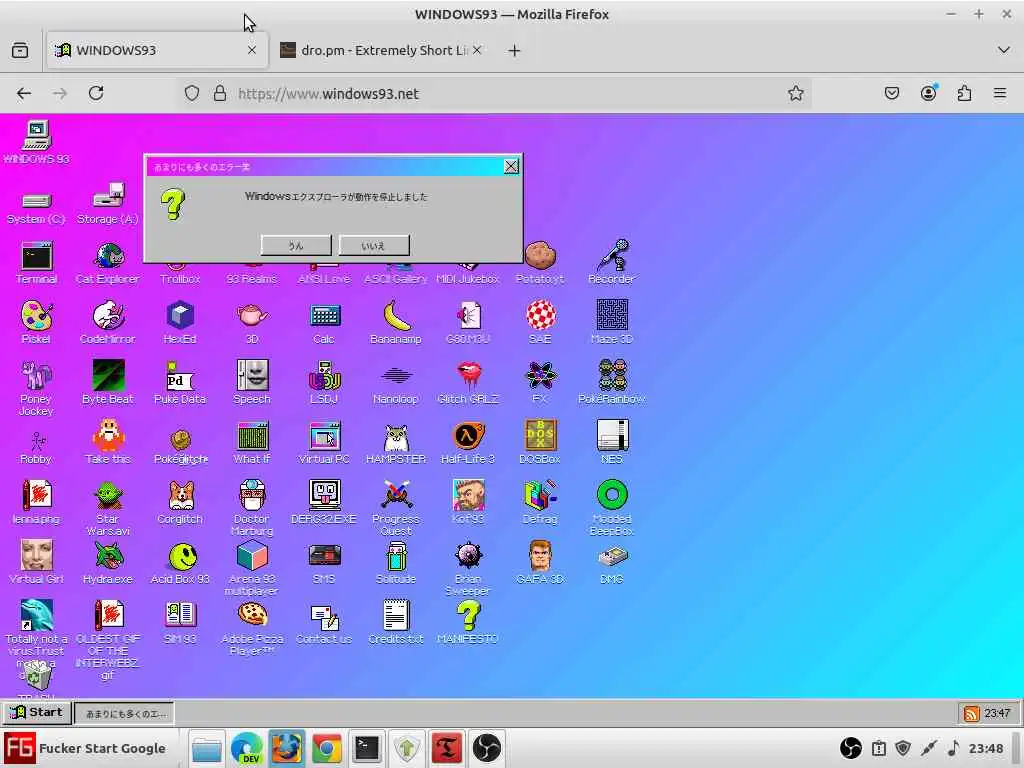This screenshot has height=768, width=1024.
Task: Bookmark this page with the star
Action: coord(795,93)
